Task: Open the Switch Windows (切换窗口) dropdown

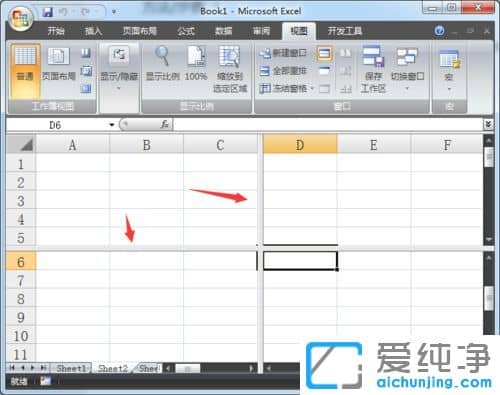Action: coord(407,69)
